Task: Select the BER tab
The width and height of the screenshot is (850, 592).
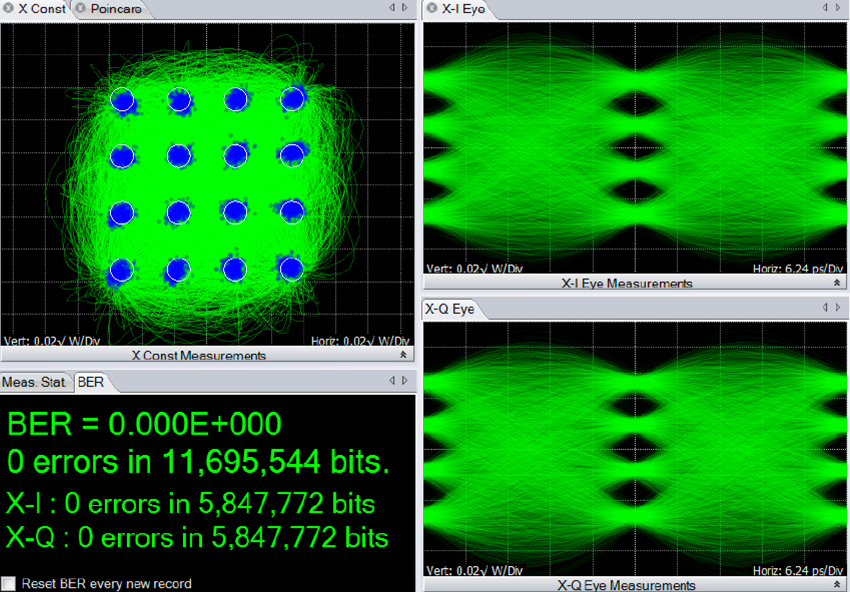Action: (x=90, y=382)
